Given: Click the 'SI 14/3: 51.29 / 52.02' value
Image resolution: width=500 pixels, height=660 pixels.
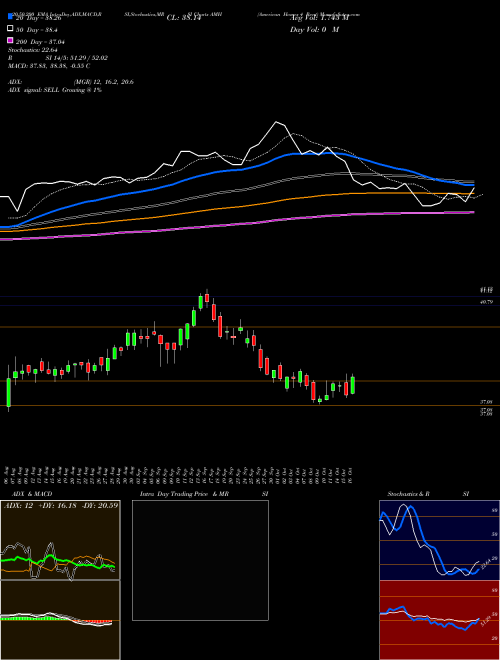Looking at the screenshot, I should point(77,58).
